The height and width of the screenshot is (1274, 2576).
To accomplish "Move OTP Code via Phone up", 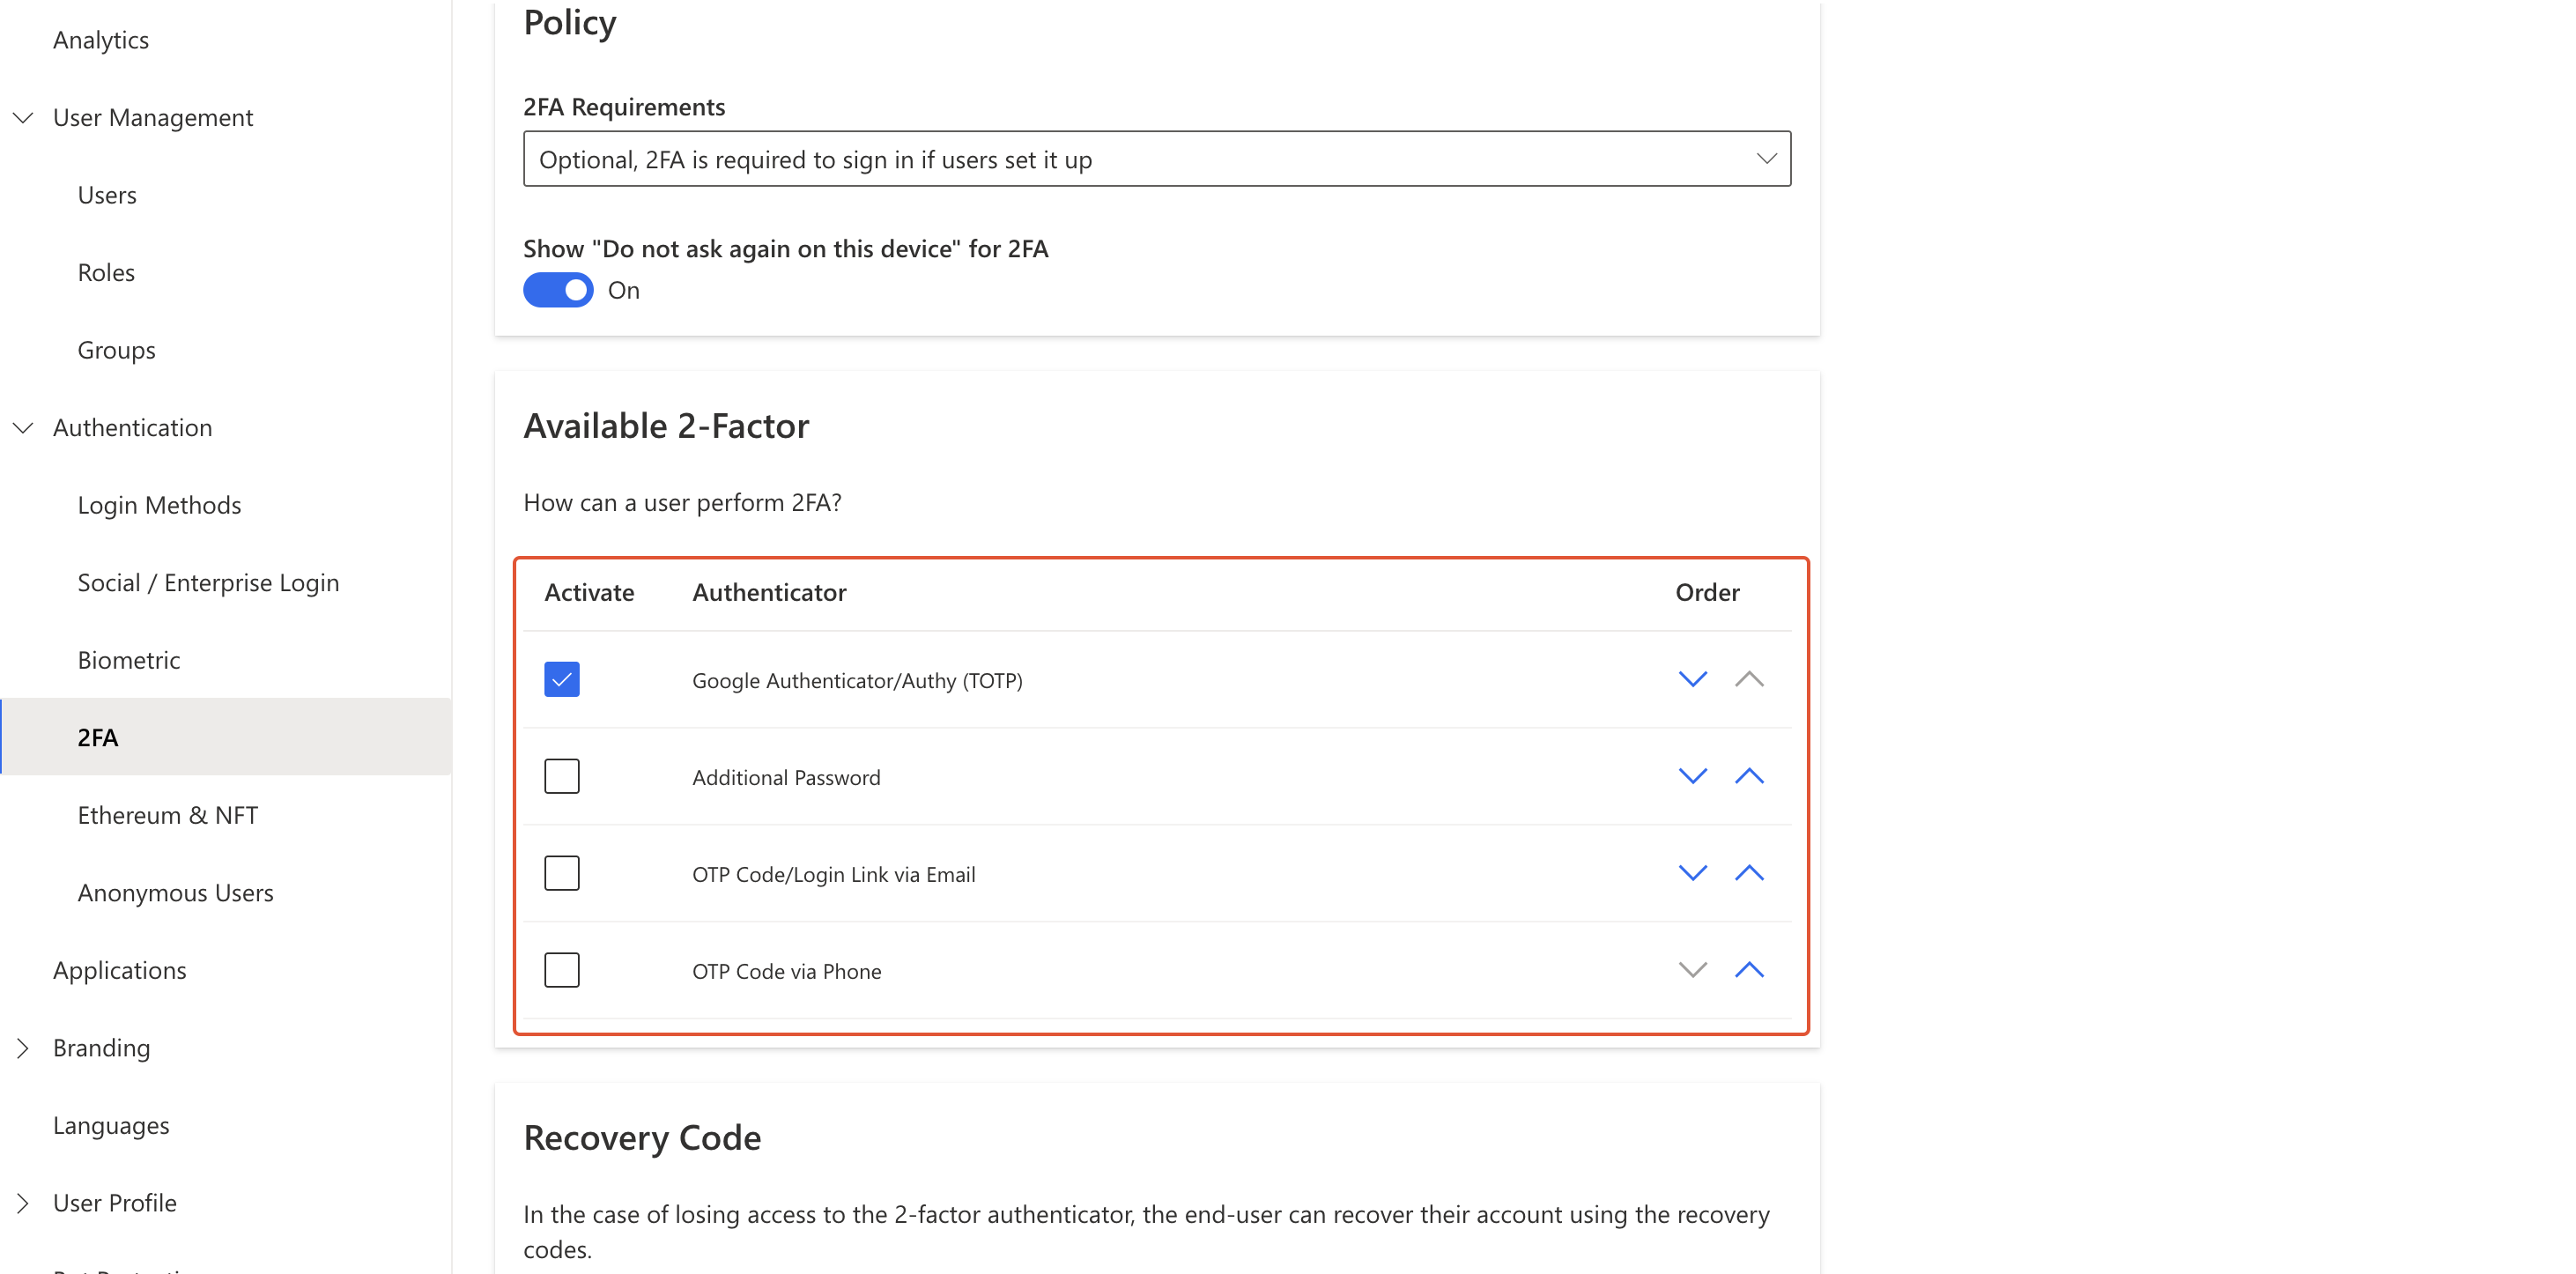I will click(1748, 970).
